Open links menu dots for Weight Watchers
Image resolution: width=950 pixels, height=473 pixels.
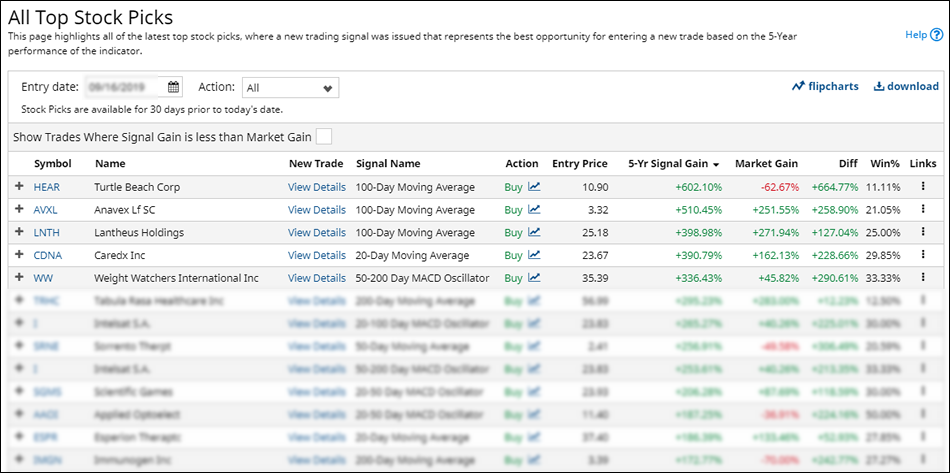[x=923, y=277]
